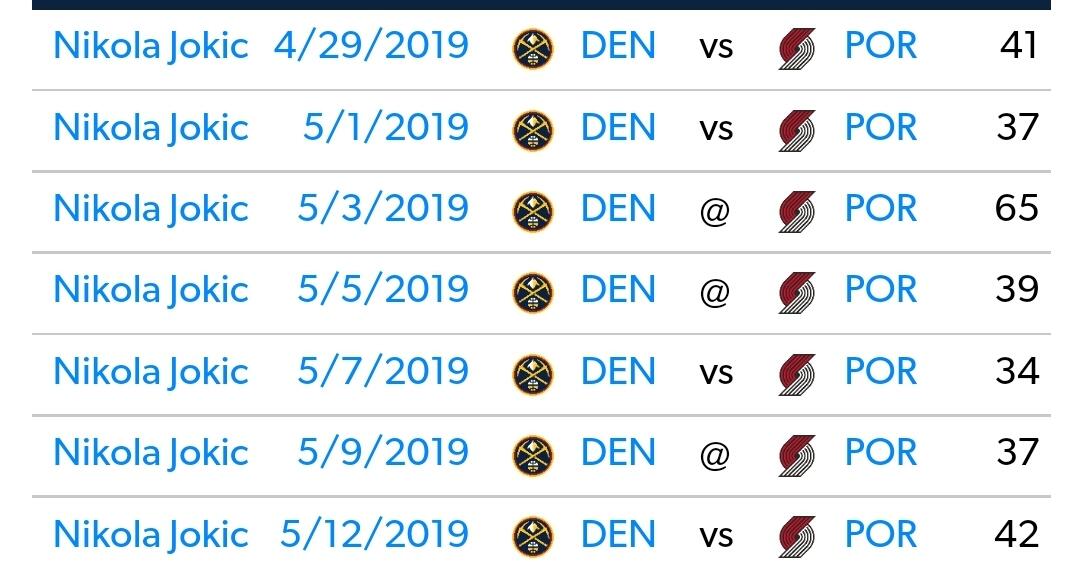
Task: Click Nuggets logo in the 4/29/2019 row
Action: tap(532, 48)
